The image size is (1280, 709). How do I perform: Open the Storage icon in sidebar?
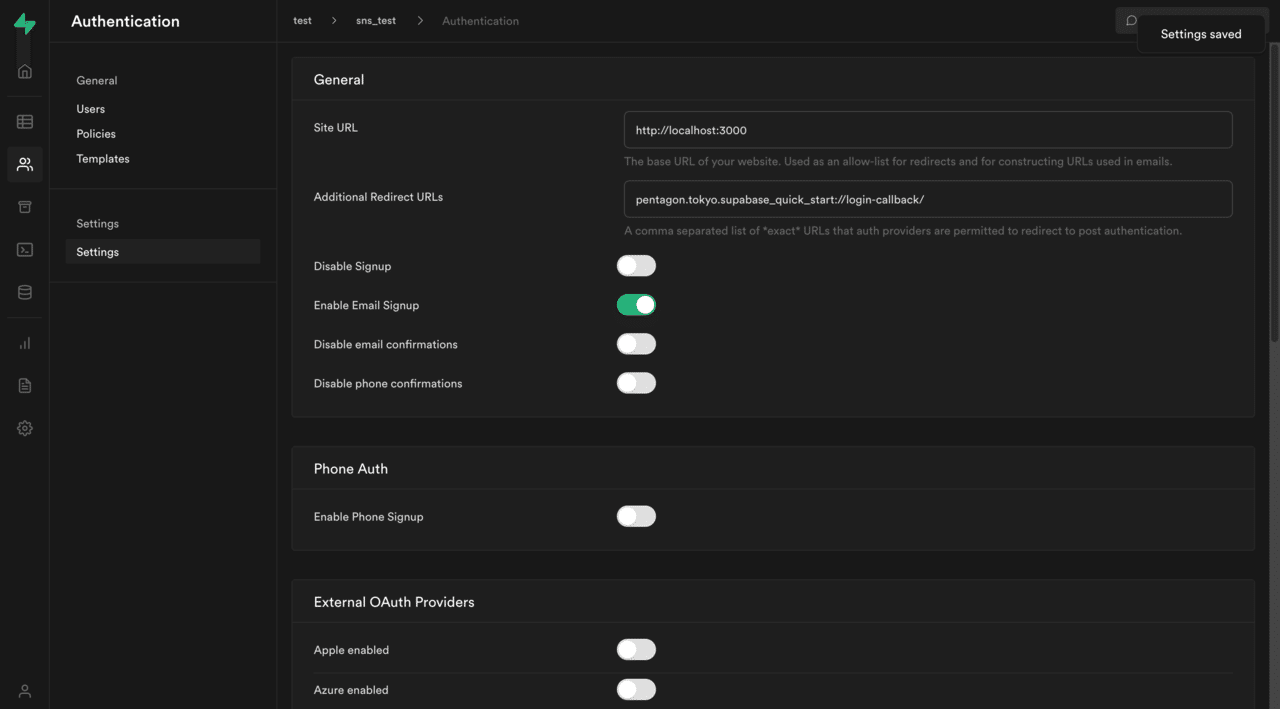coord(25,207)
